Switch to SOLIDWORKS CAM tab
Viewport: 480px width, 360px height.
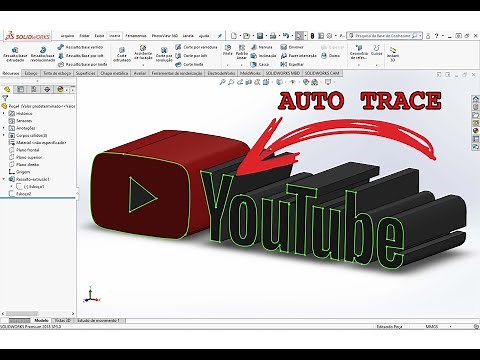pyautogui.click(x=322, y=73)
